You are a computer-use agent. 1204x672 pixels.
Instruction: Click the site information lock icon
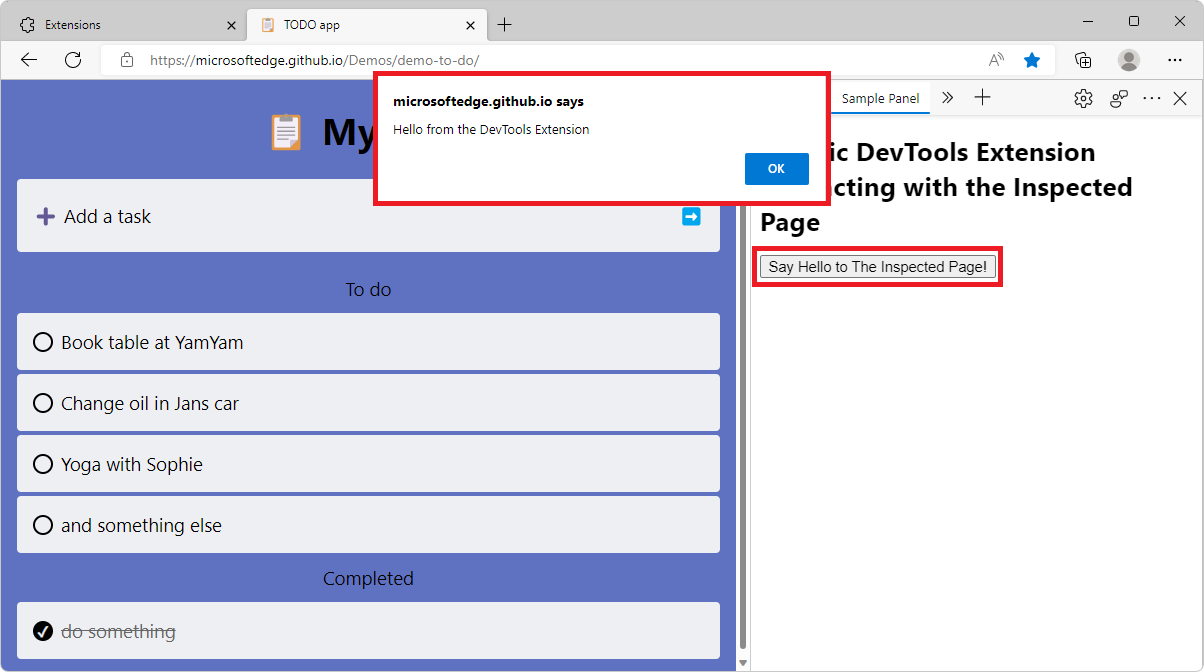click(126, 60)
